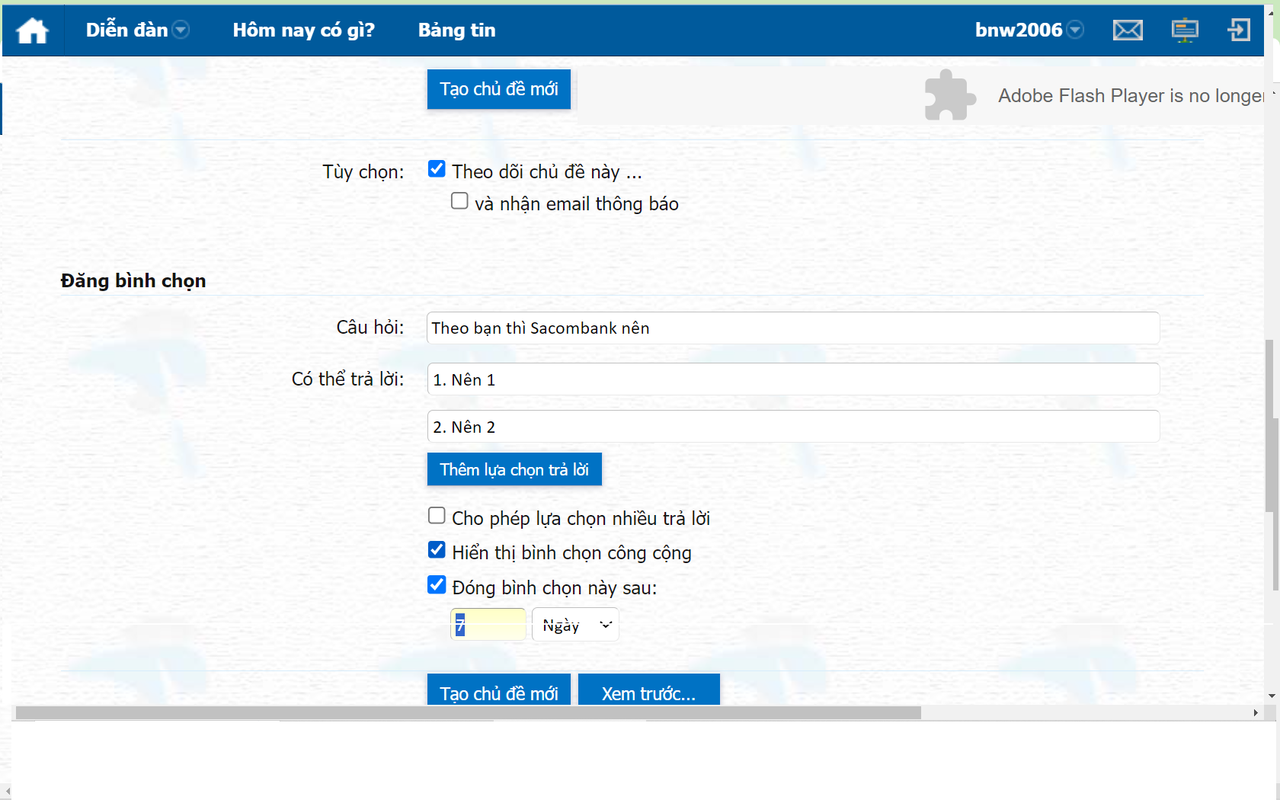Go to the forum home icon
Viewport: 1280px width, 800px height.
click(32, 31)
